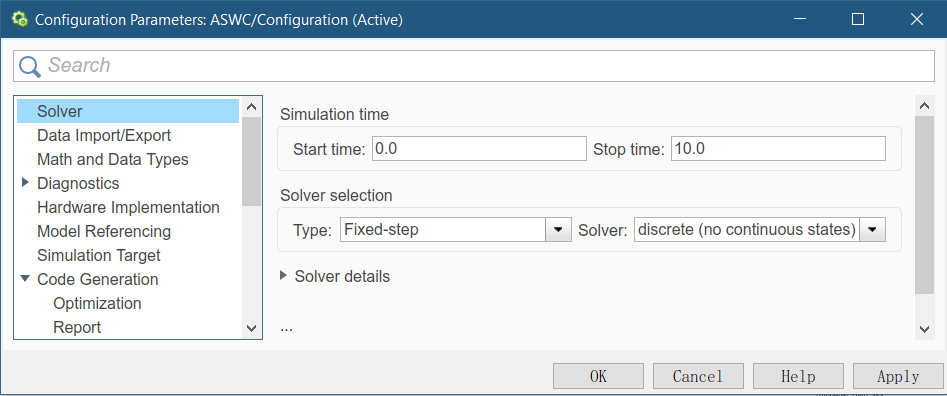This screenshot has height=396, width=947.
Task: Click the category list scrollbar down arrow
Action: pyautogui.click(x=252, y=328)
